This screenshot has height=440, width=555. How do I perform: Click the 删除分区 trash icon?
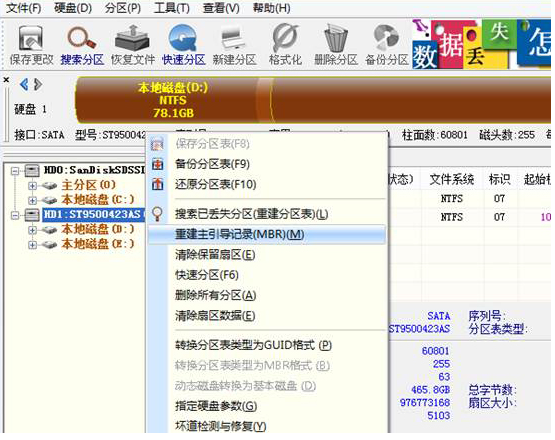336,45
